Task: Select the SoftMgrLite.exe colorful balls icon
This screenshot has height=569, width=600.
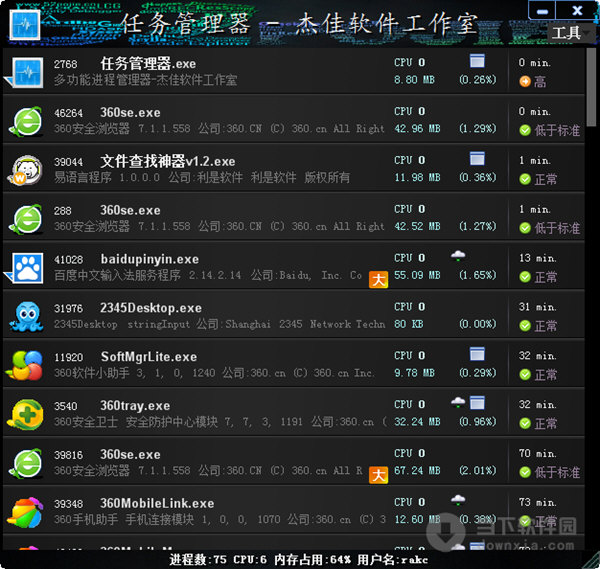Action: 25,365
